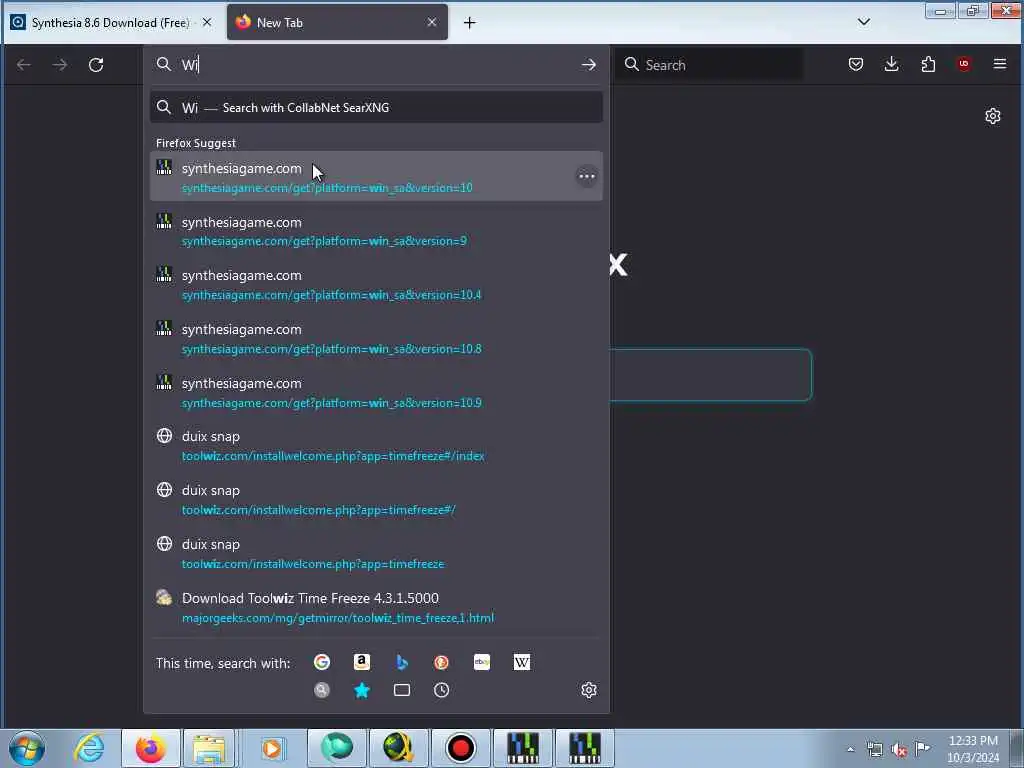Image resolution: width=1024 pixels, height=768 pixels.
Task: Open duix snap suggestion ending in timefreeze#/index
Action: pyautogui.click(x=376, y=446)
